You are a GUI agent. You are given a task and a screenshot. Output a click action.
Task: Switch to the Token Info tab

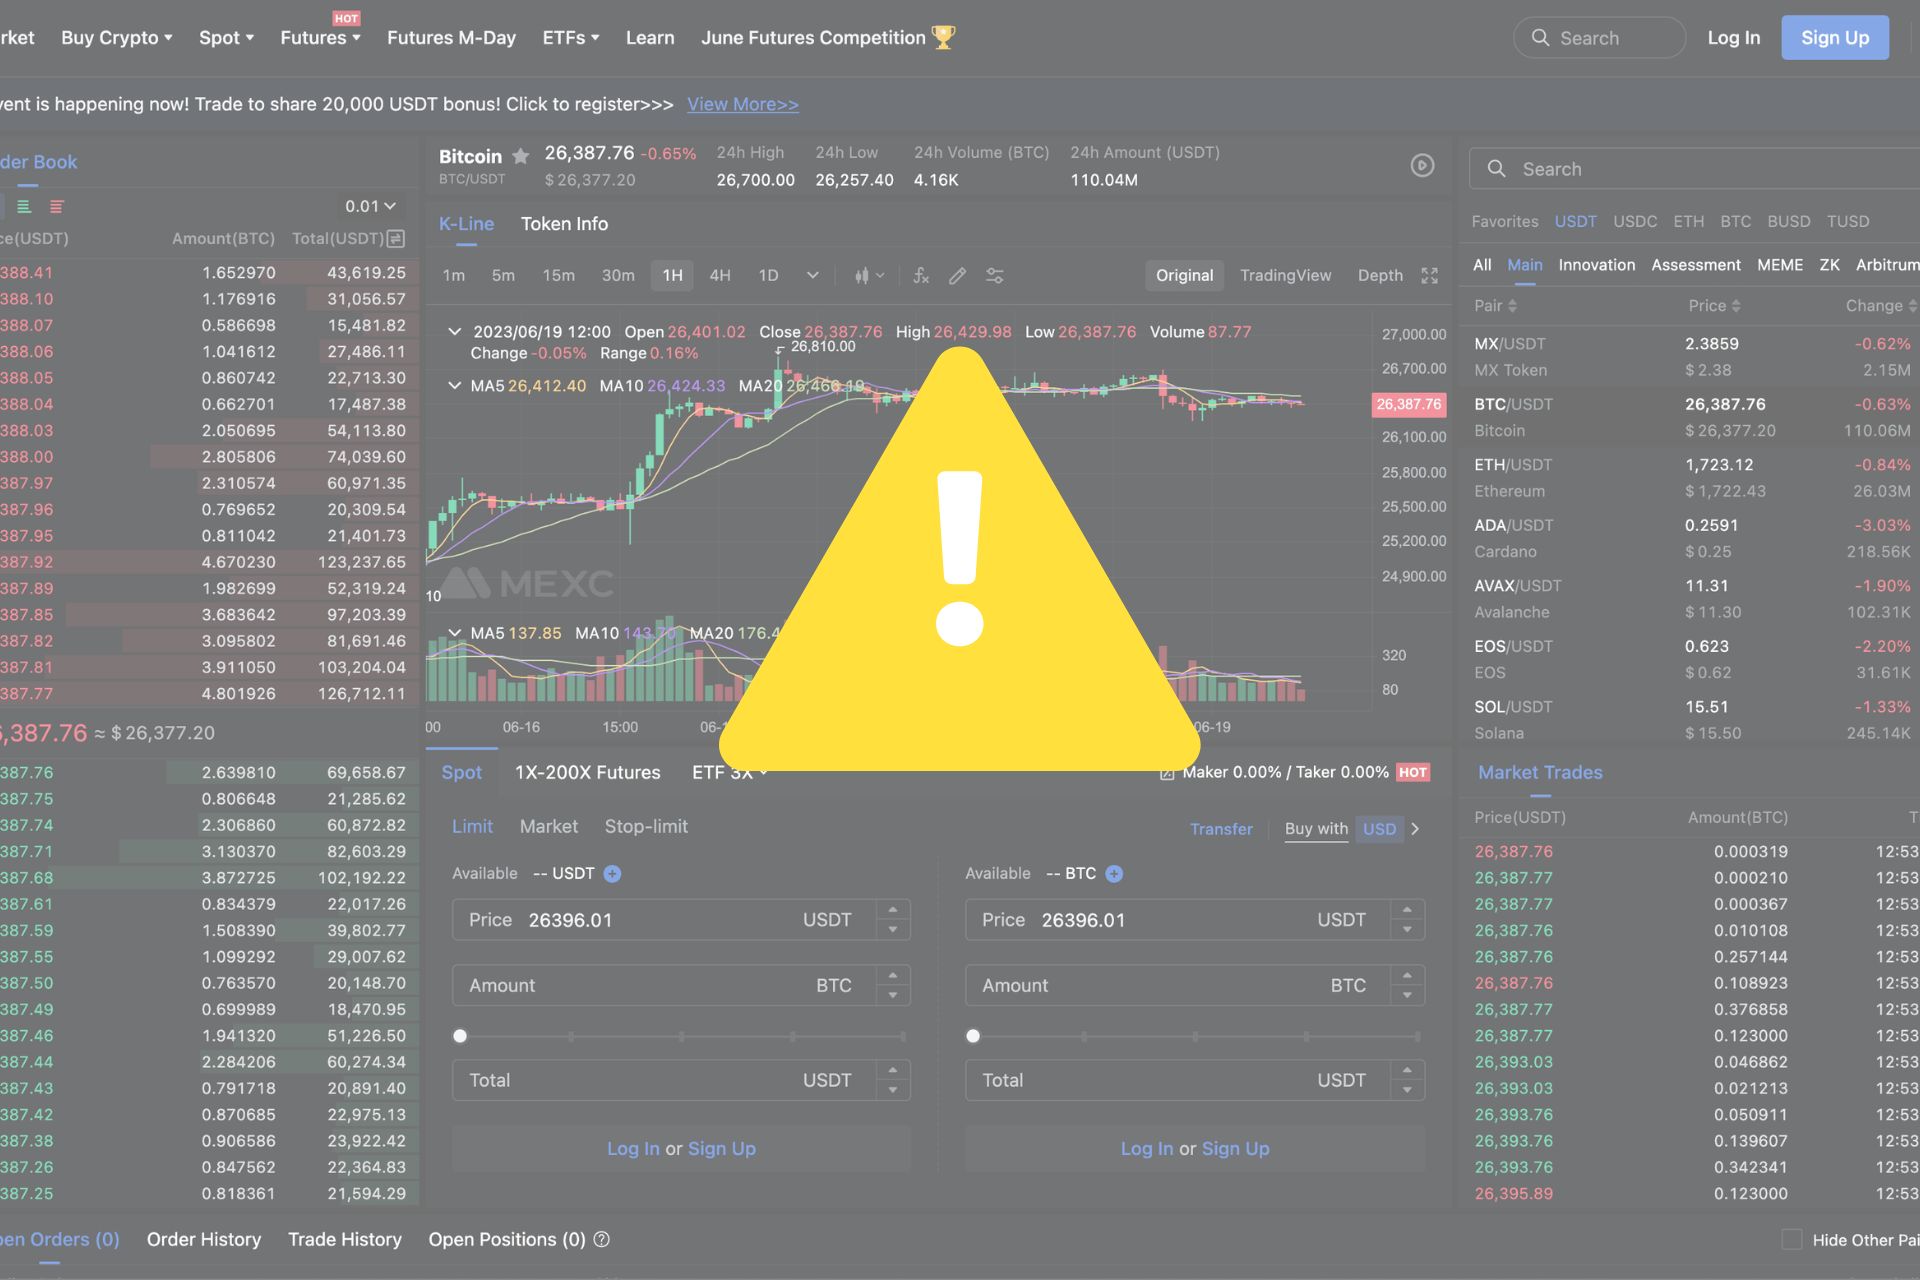tap(564, 224)
